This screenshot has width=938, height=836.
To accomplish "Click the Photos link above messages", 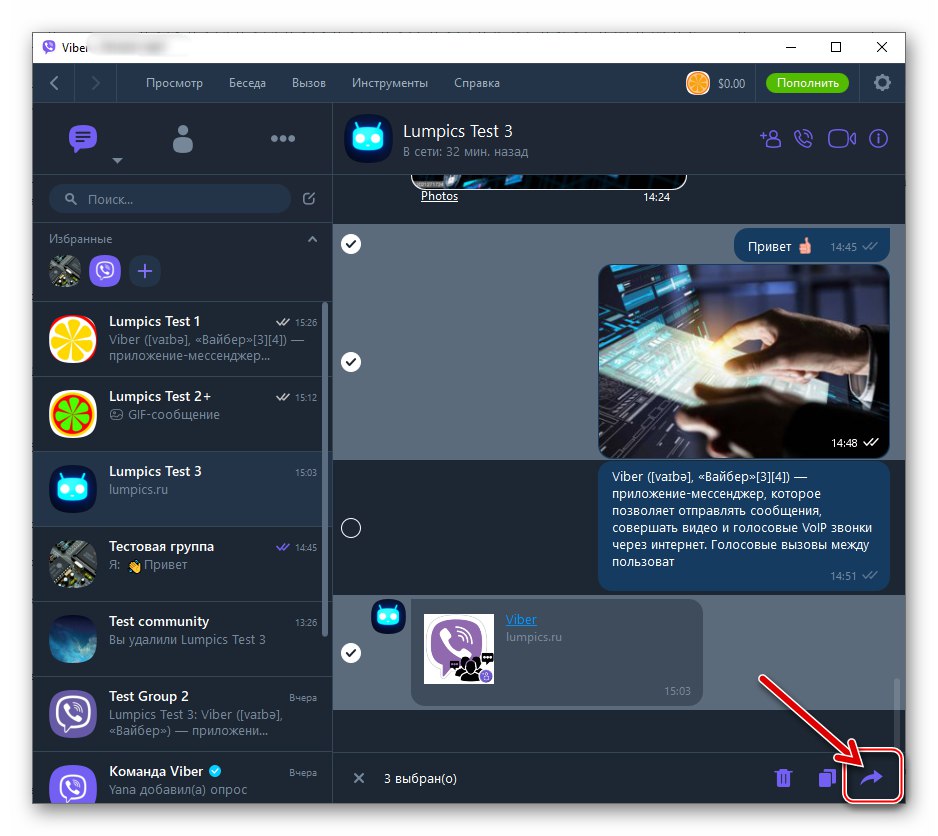I will [439, 196].
